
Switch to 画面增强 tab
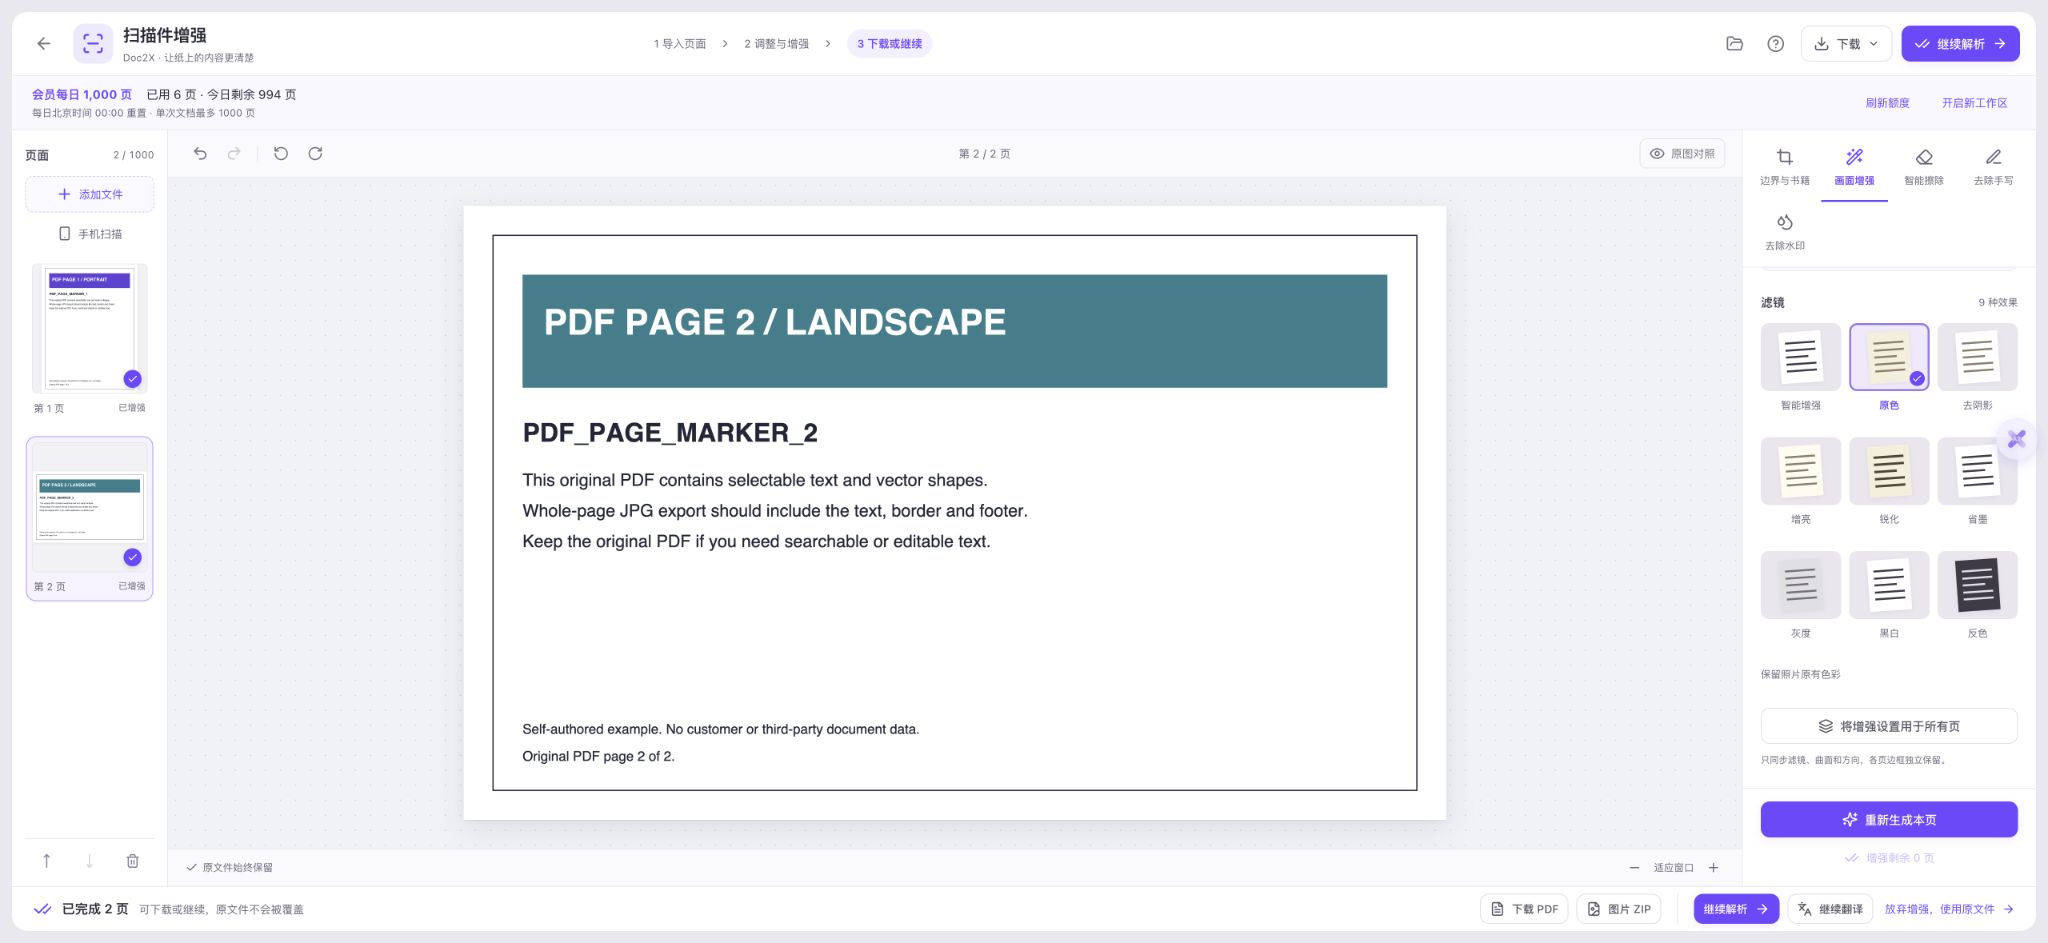pyautogui.click(x=1854, y=166)
